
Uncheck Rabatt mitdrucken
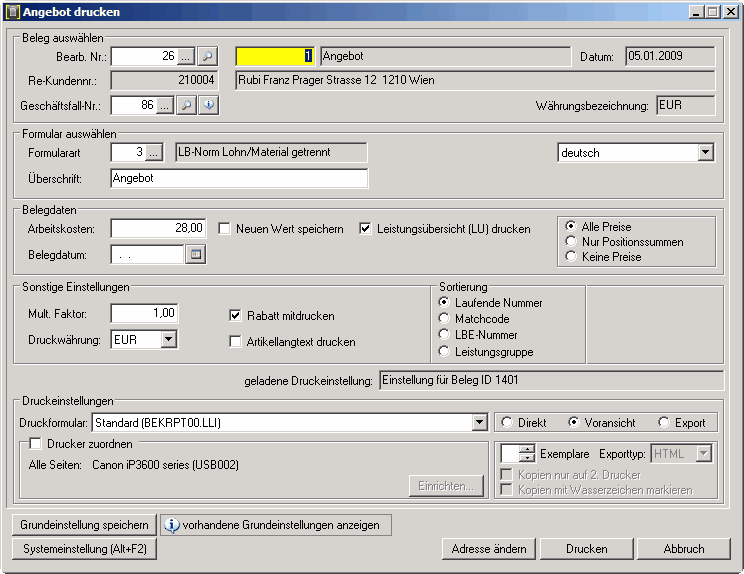235,315
